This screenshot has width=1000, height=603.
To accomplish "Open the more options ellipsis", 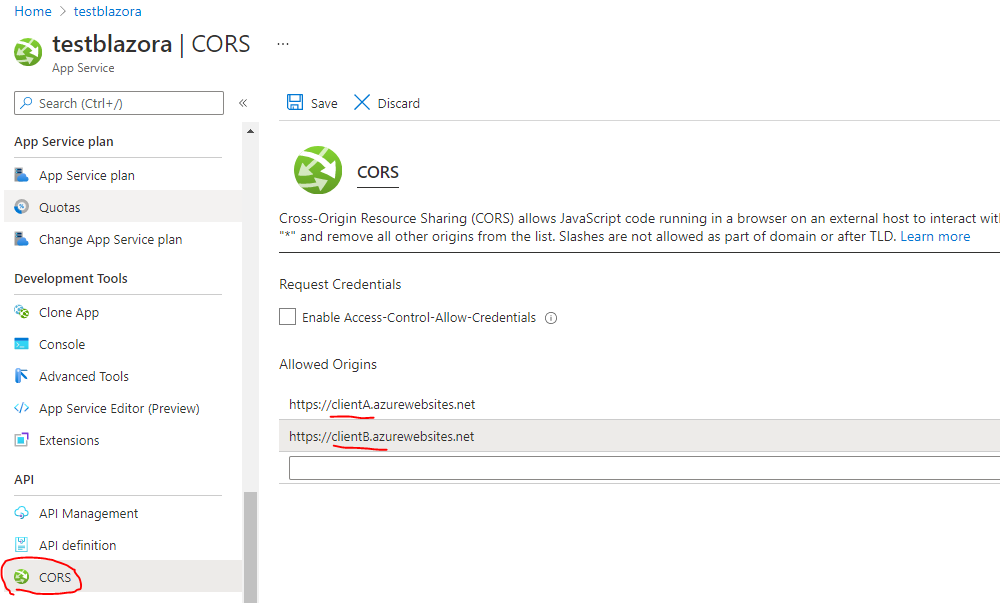I will [283, 44].
